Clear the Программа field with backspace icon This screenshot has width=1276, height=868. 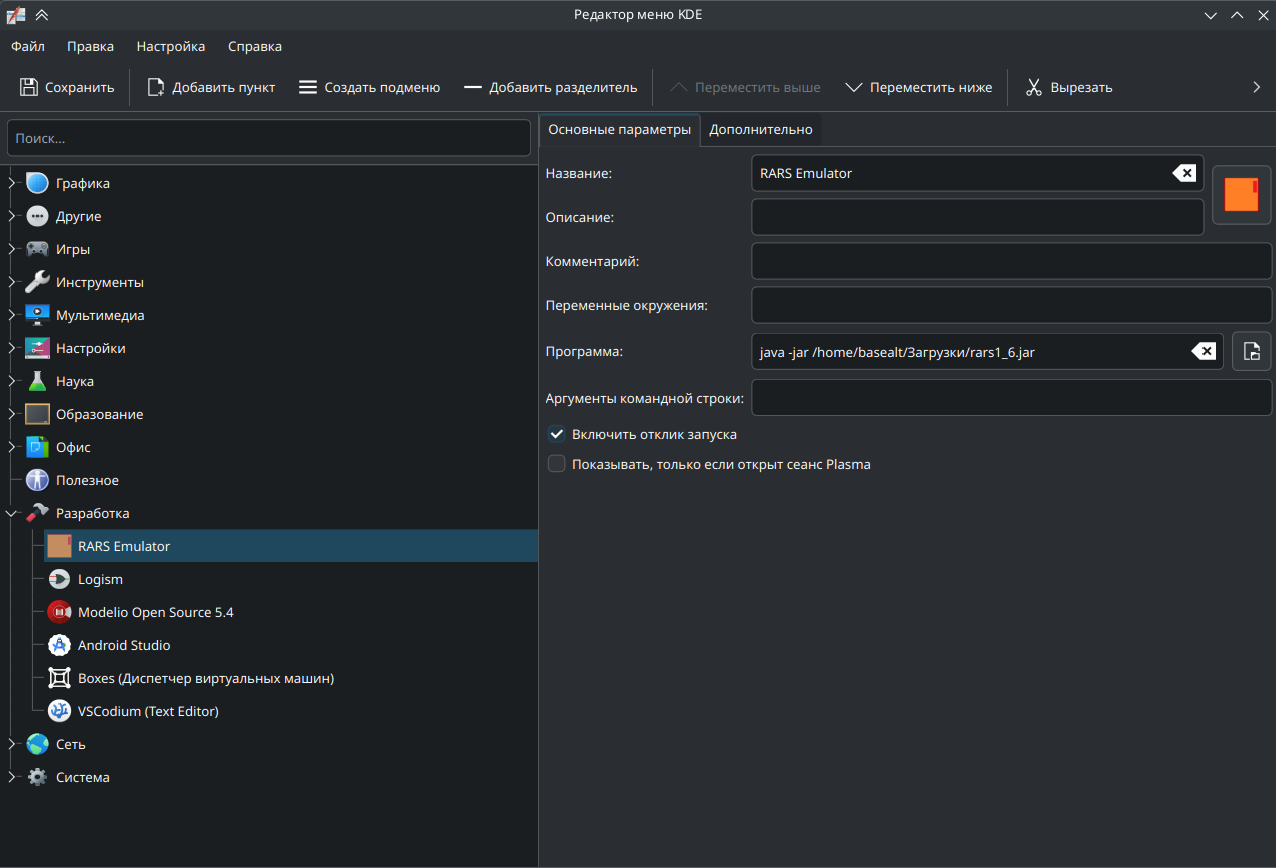(x=1204, y=351)
